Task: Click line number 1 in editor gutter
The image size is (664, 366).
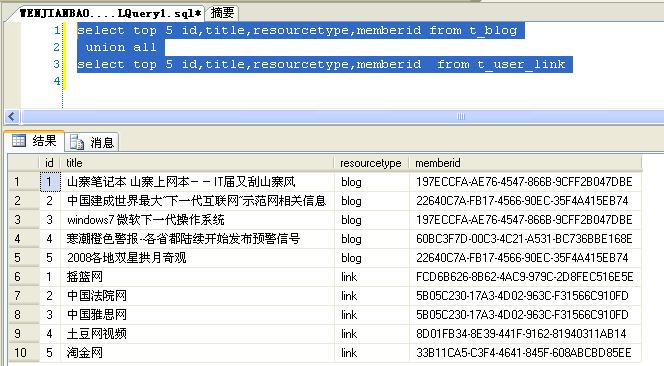Action: (x=57, y=30)
